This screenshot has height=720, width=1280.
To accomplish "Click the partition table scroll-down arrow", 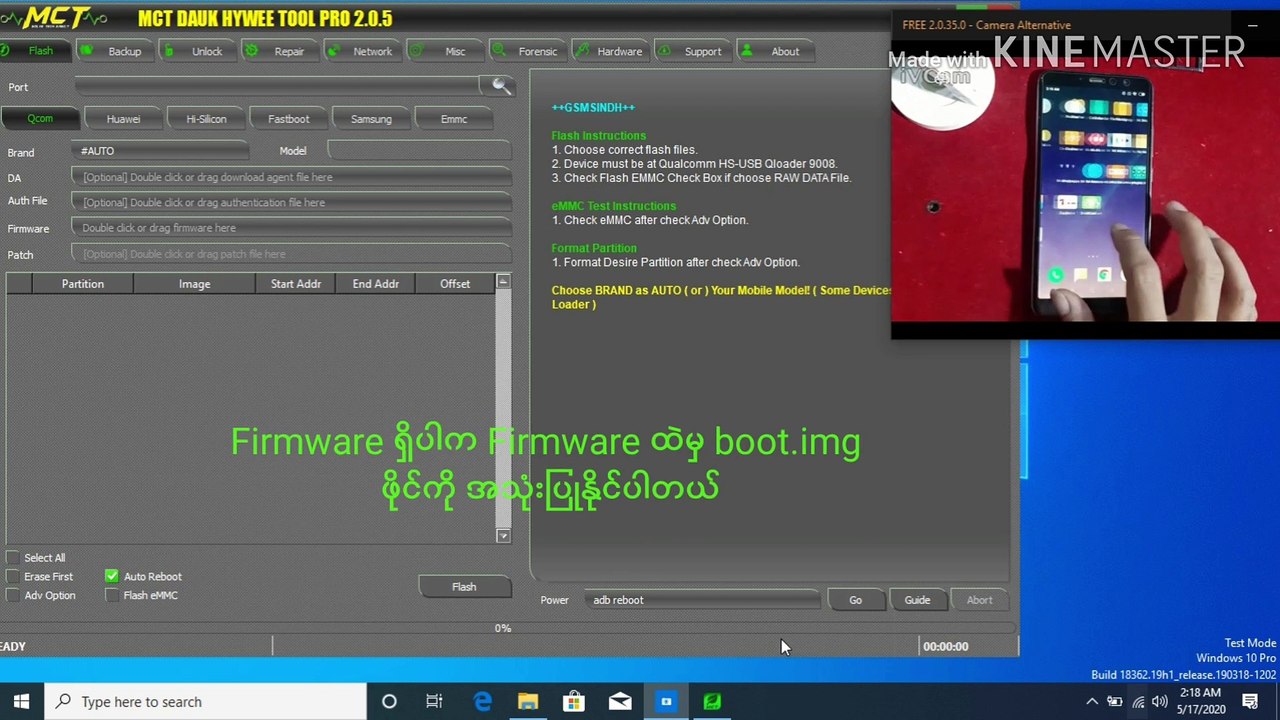I will (503, 536).
